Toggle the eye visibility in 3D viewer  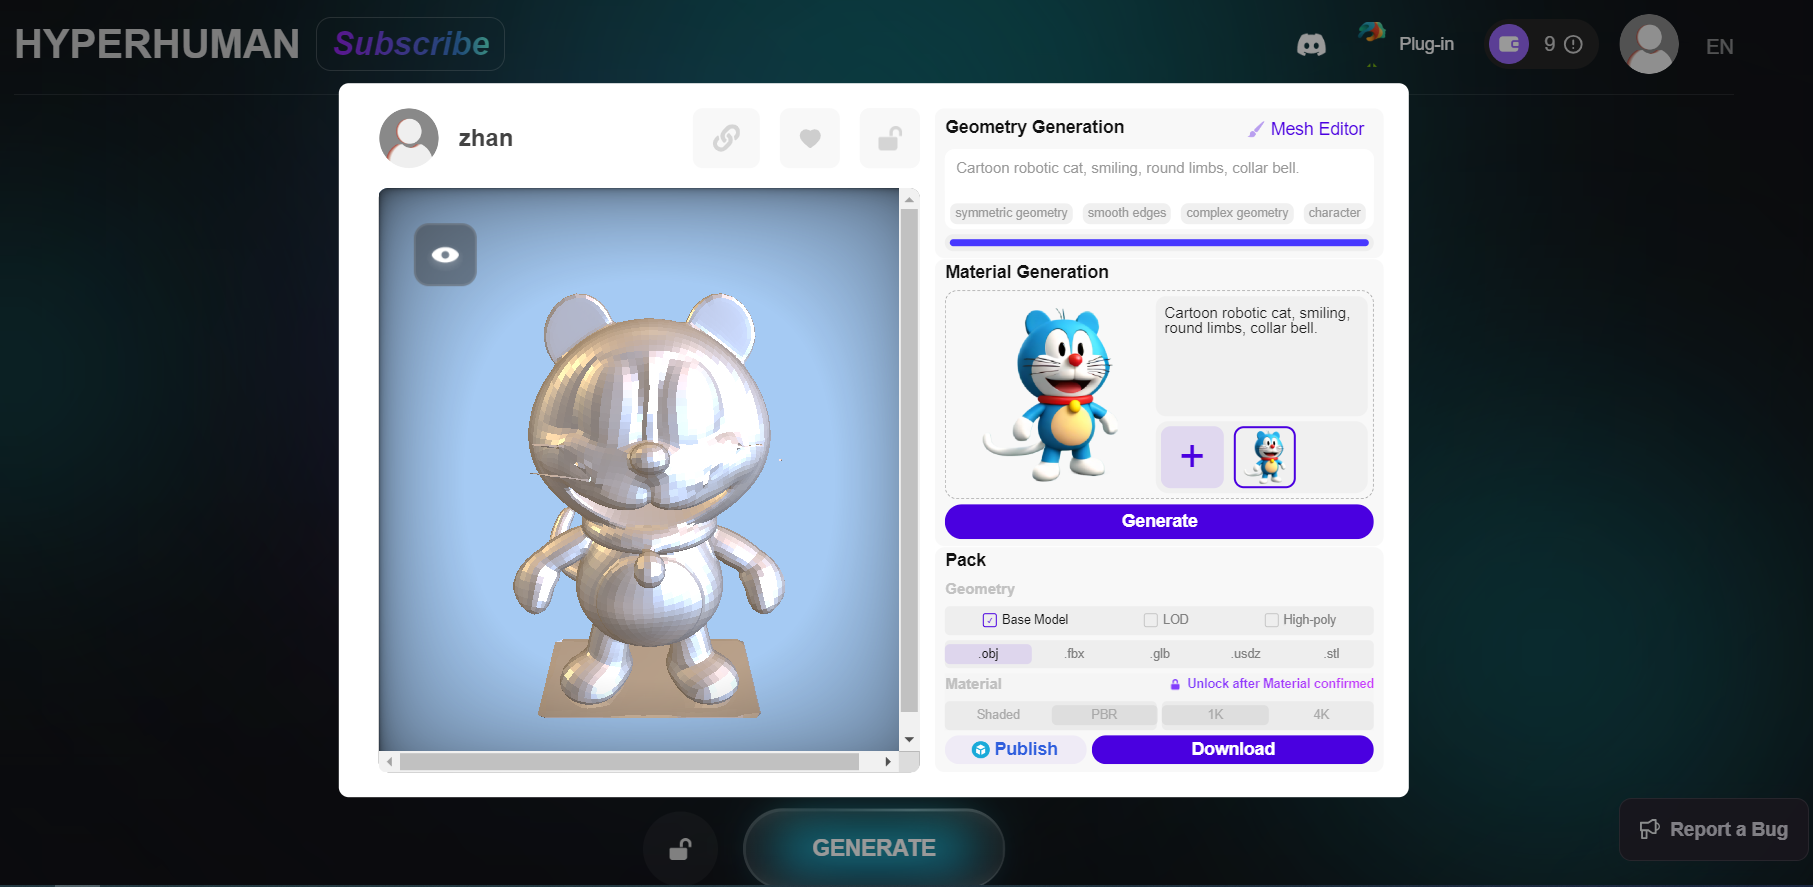(445, 255)
